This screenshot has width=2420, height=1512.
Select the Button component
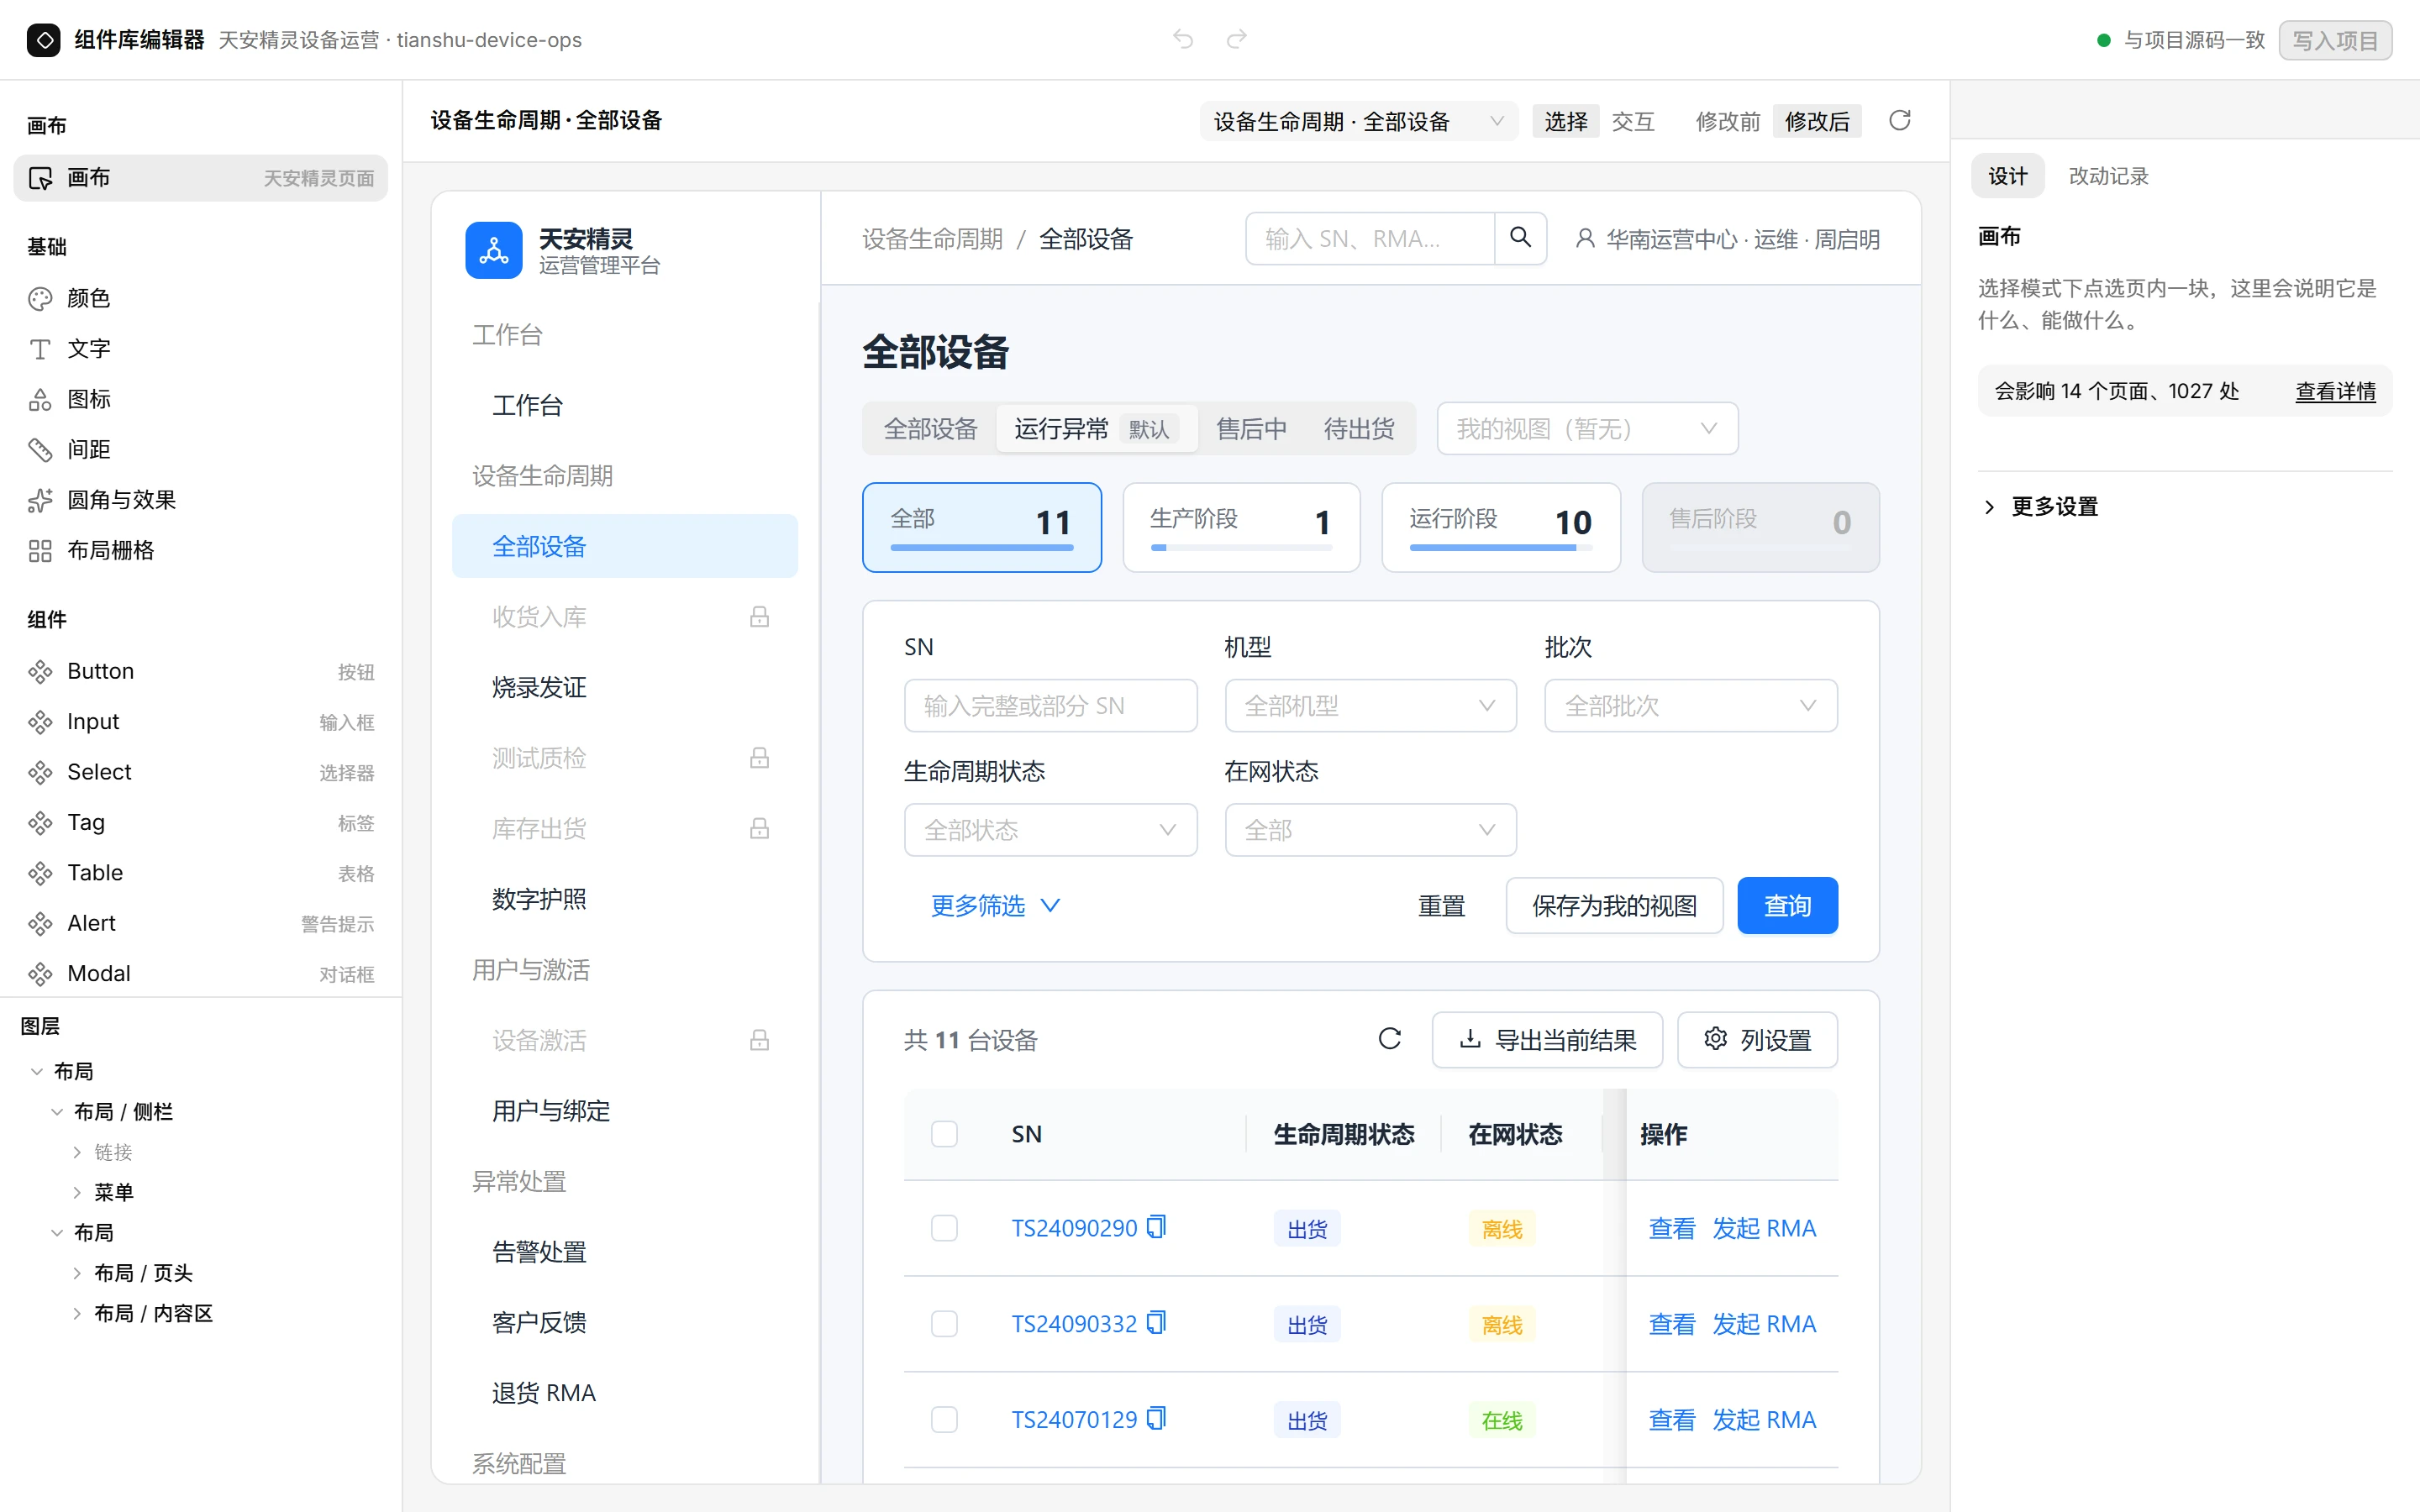200,671
